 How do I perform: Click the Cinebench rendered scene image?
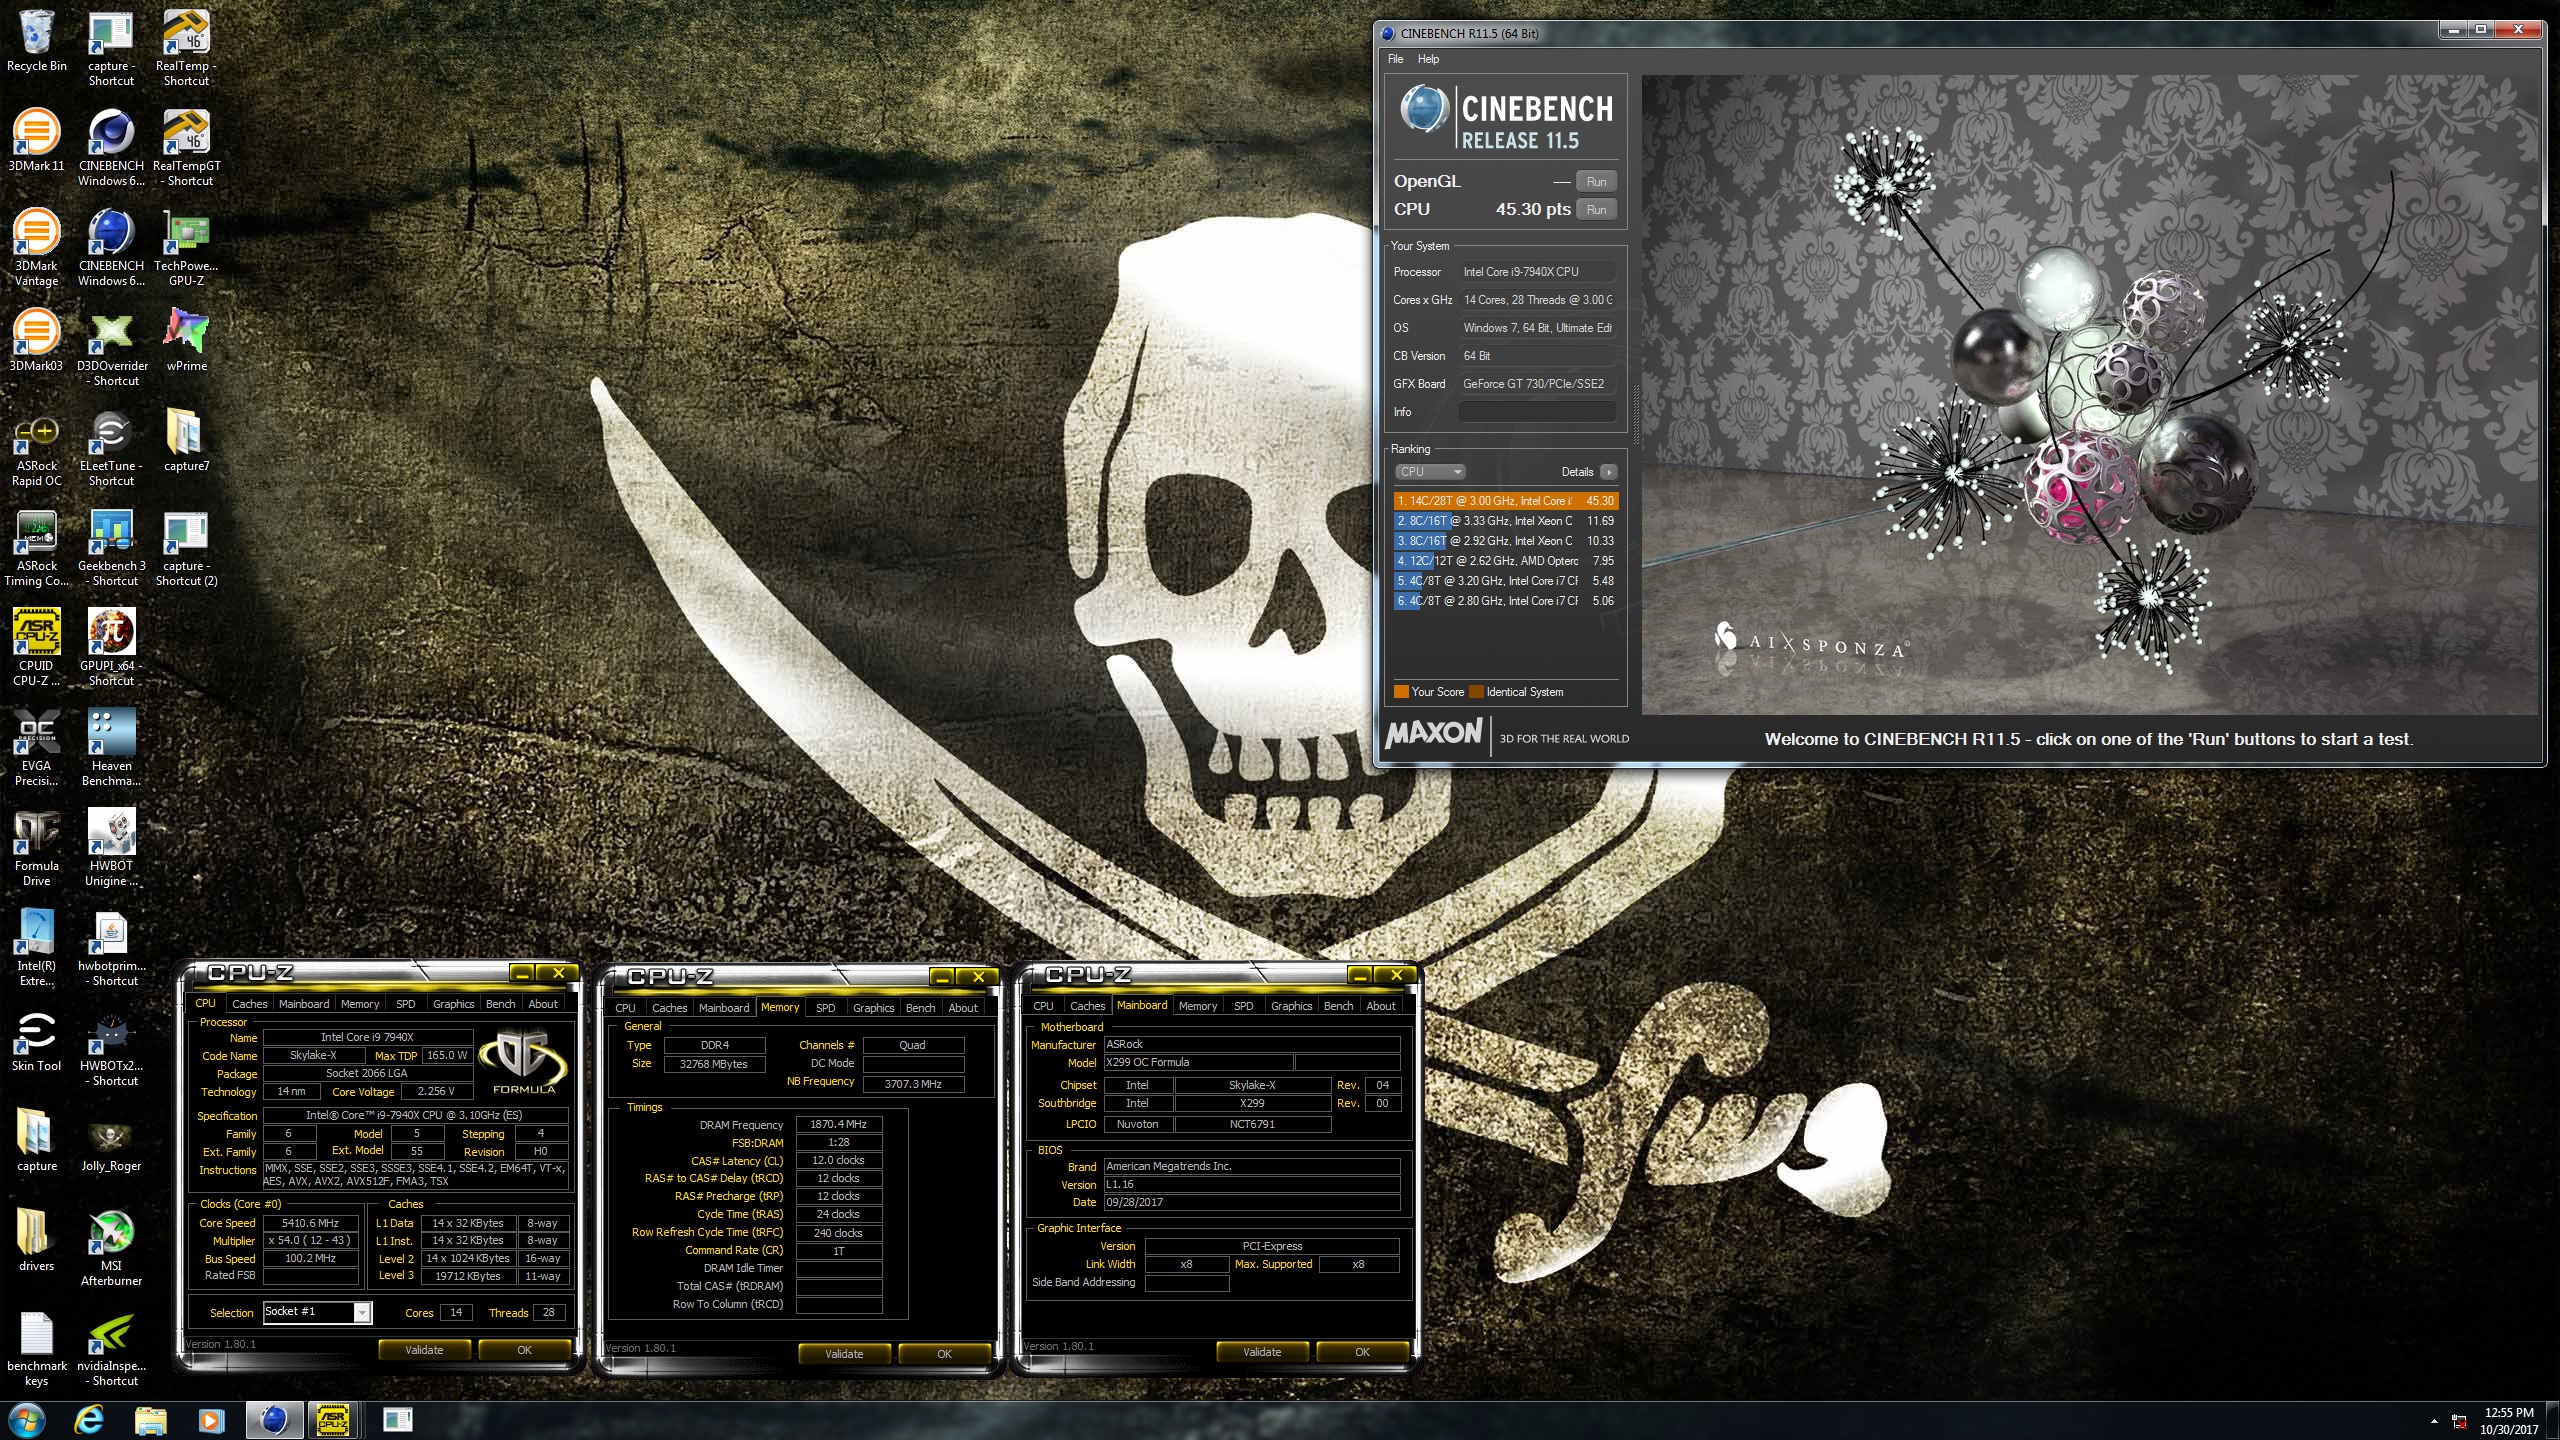(x=2088, y=395)
